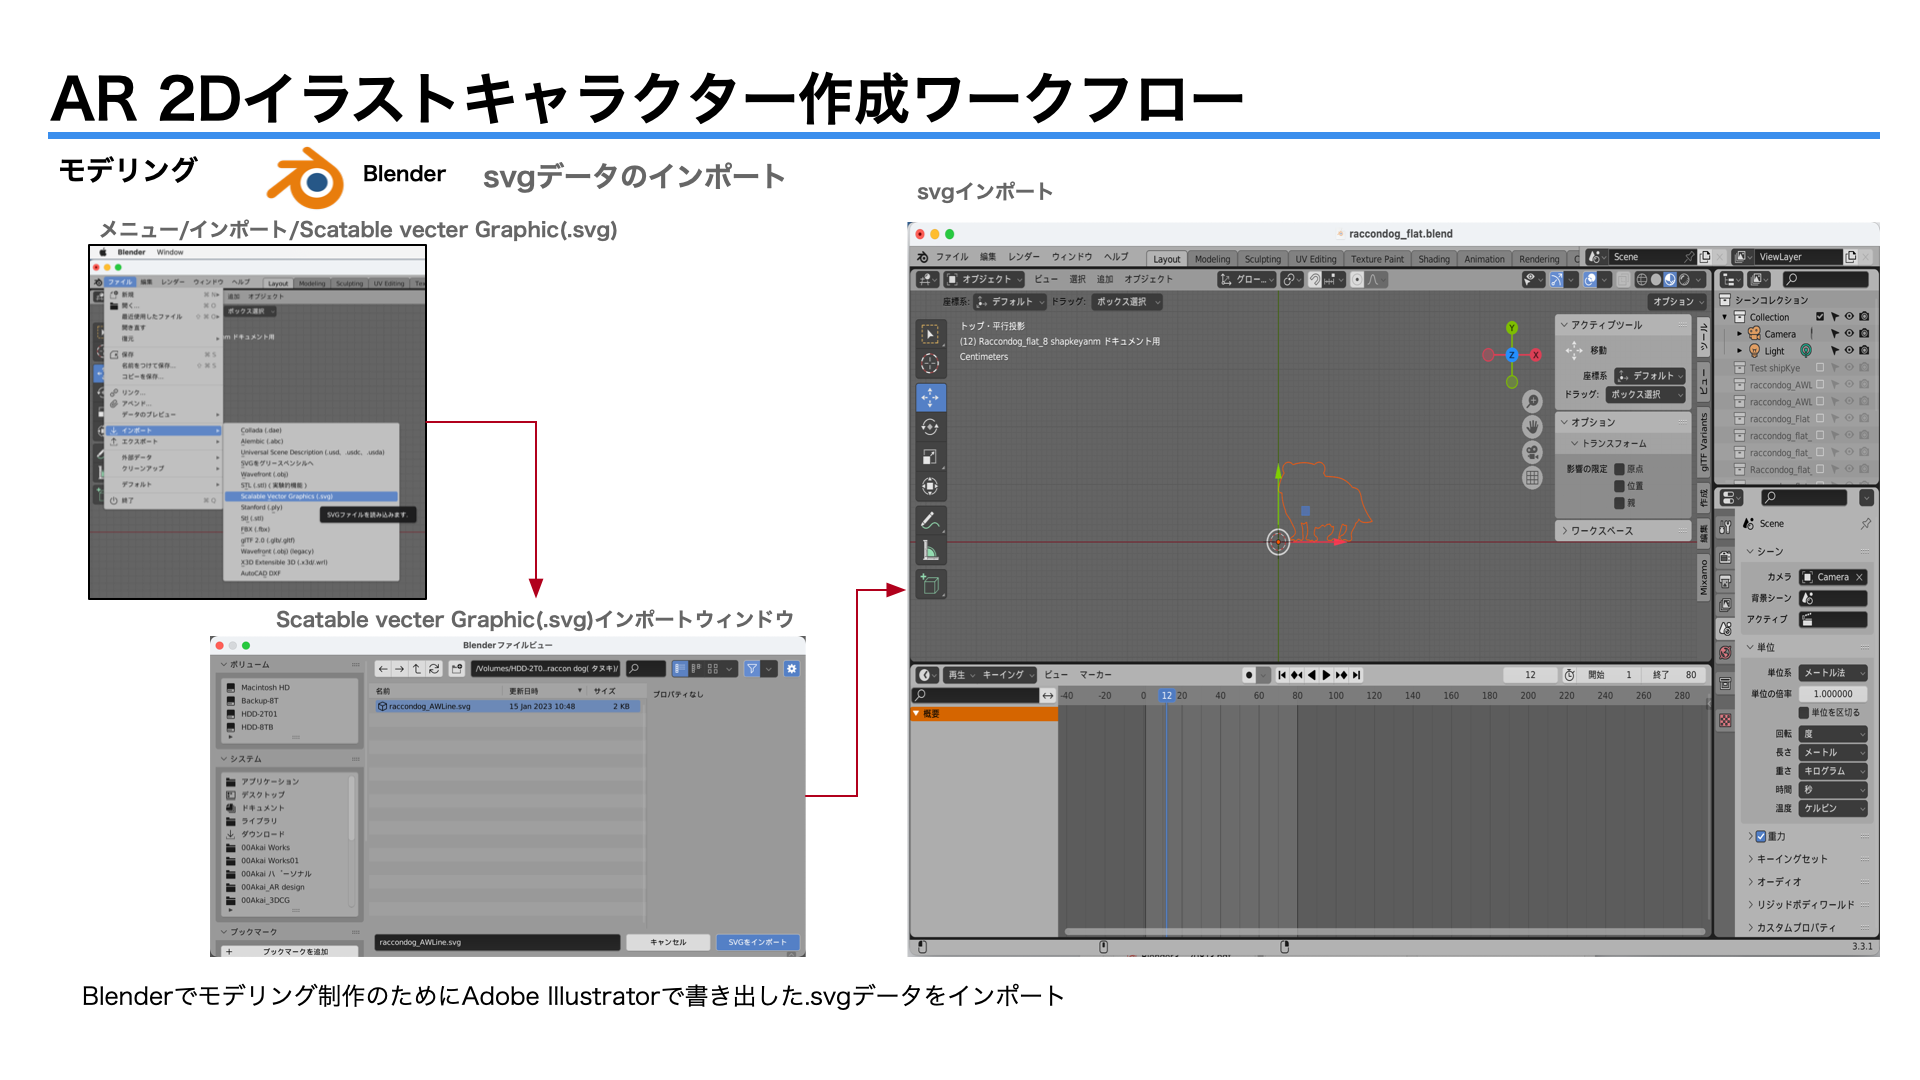
Task: Click the red X axis on navigation gizmo
Action: (x=1536, y=355)
